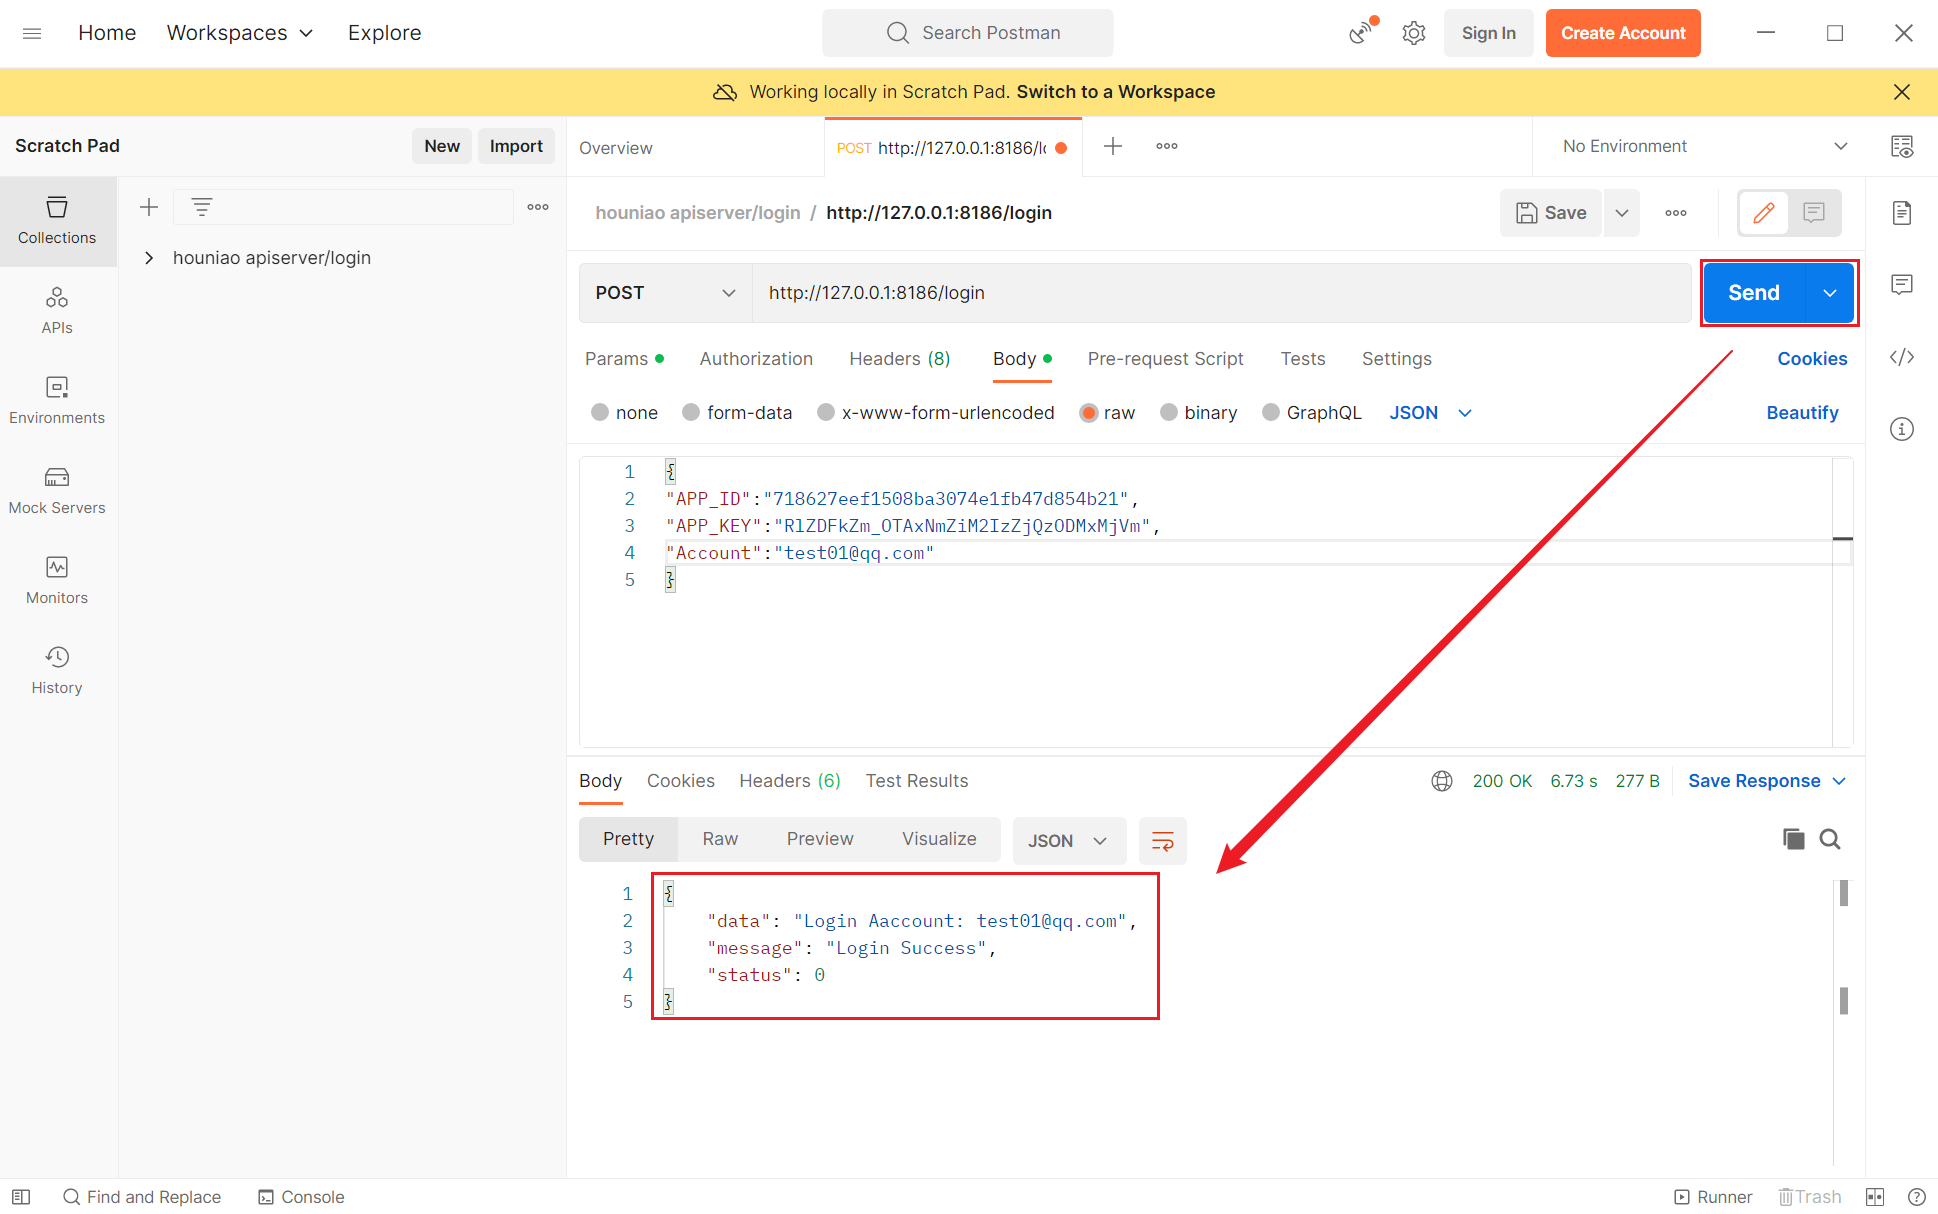Dismiss the Scratch Pad banner
The image size is (1938, 1214).
click(1902, 92)
